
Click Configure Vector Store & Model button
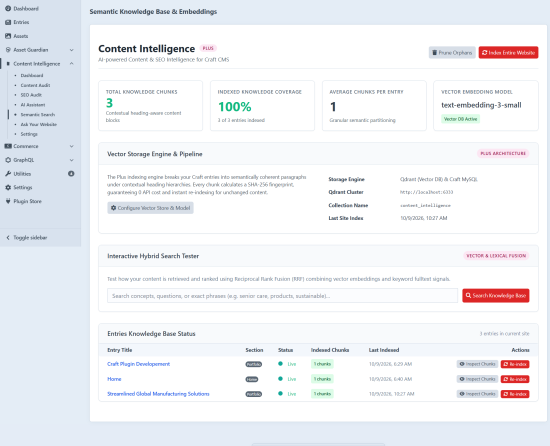[150, 208]
